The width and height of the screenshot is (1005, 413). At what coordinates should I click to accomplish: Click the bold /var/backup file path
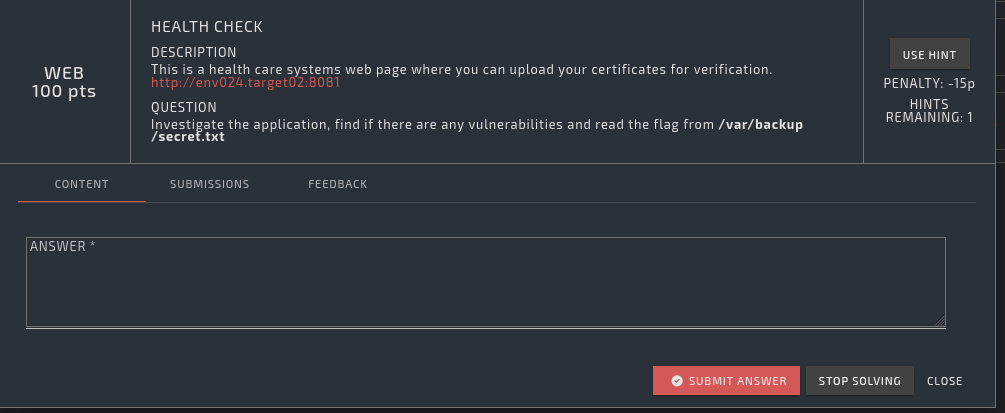pos(760,124)
